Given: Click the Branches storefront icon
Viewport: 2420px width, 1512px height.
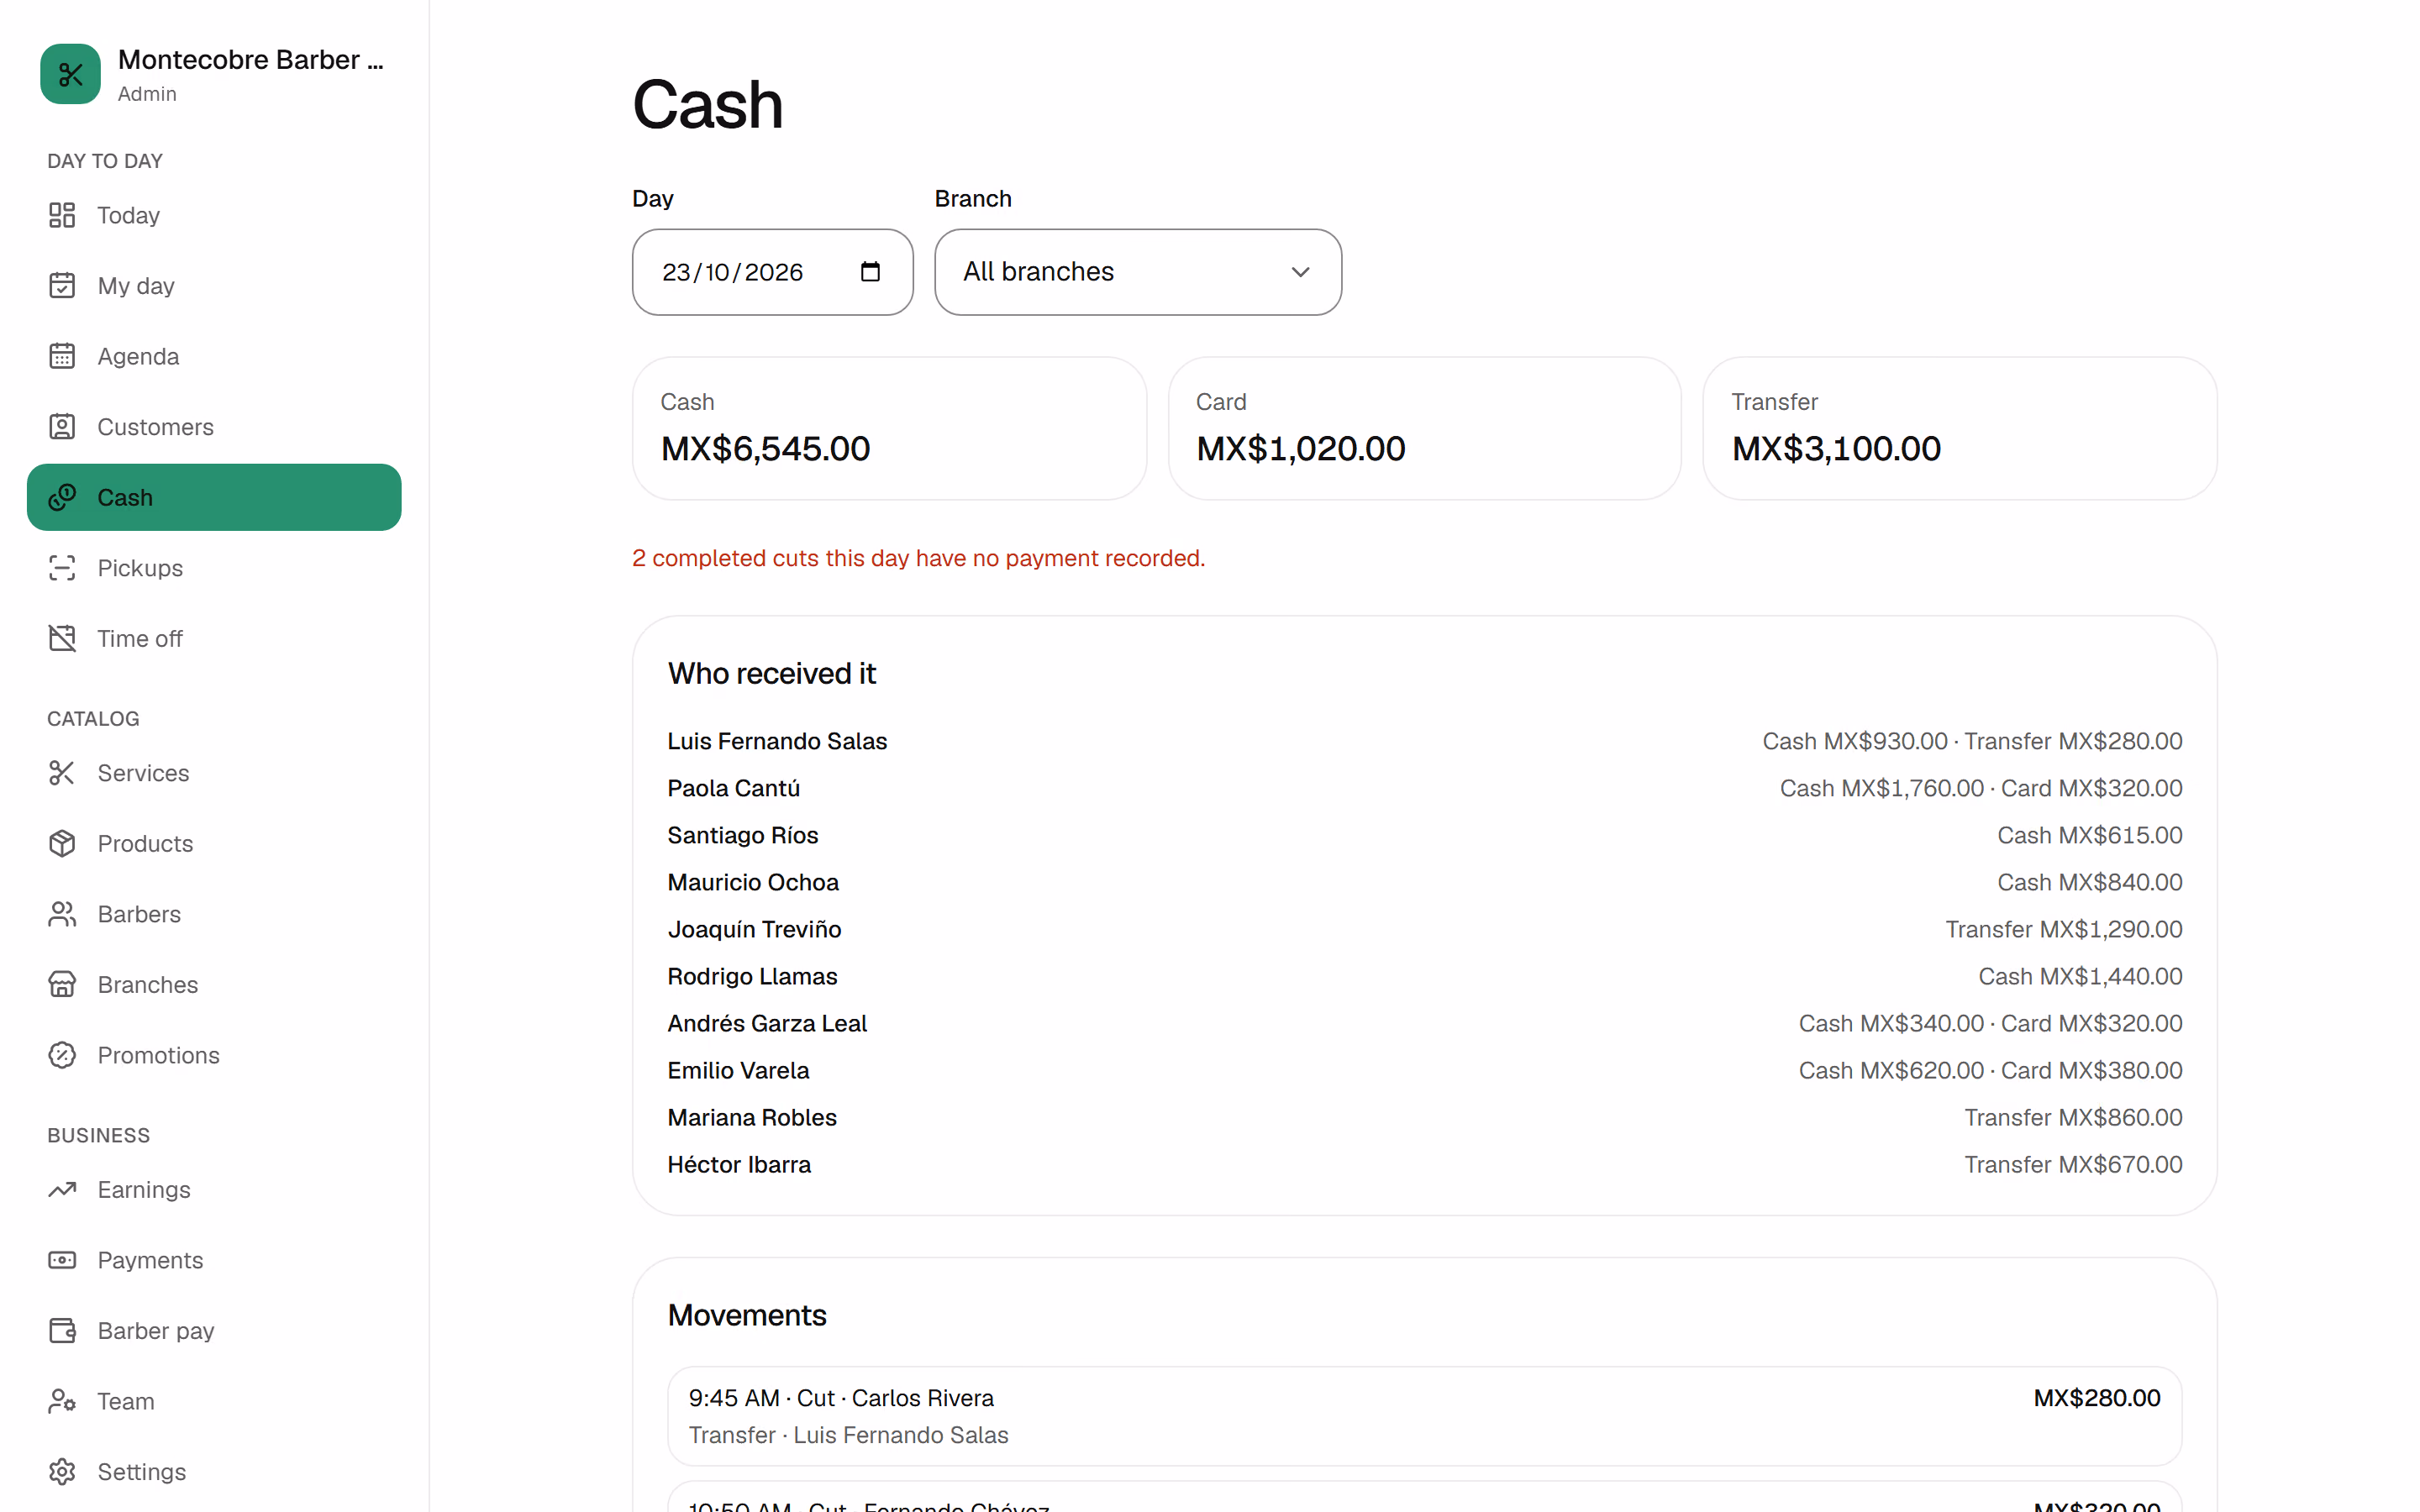Looking at the screenshot, I should coord(62,984).
